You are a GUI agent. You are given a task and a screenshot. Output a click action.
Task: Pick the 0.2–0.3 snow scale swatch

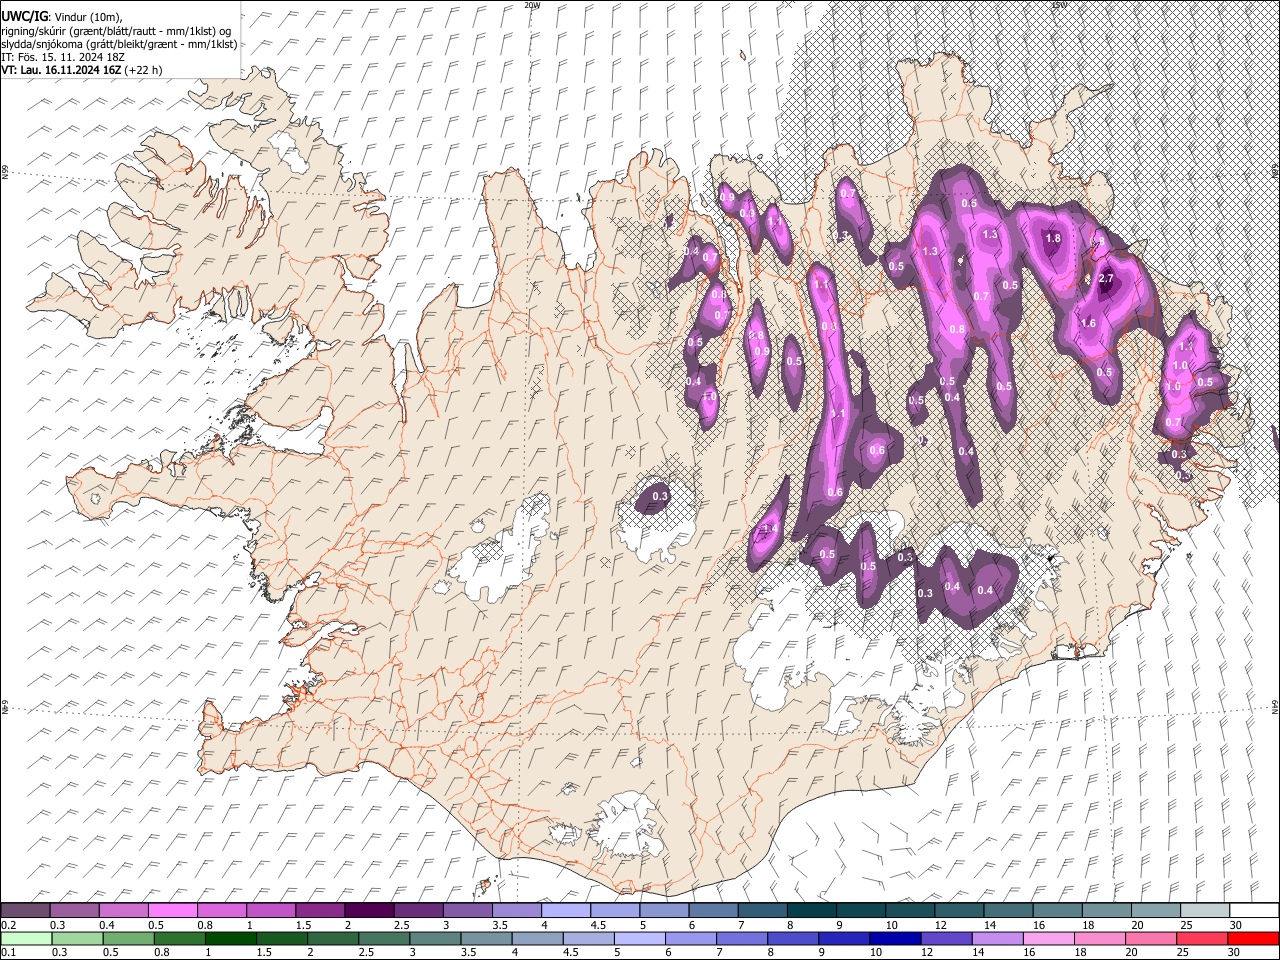pos(25,911)
